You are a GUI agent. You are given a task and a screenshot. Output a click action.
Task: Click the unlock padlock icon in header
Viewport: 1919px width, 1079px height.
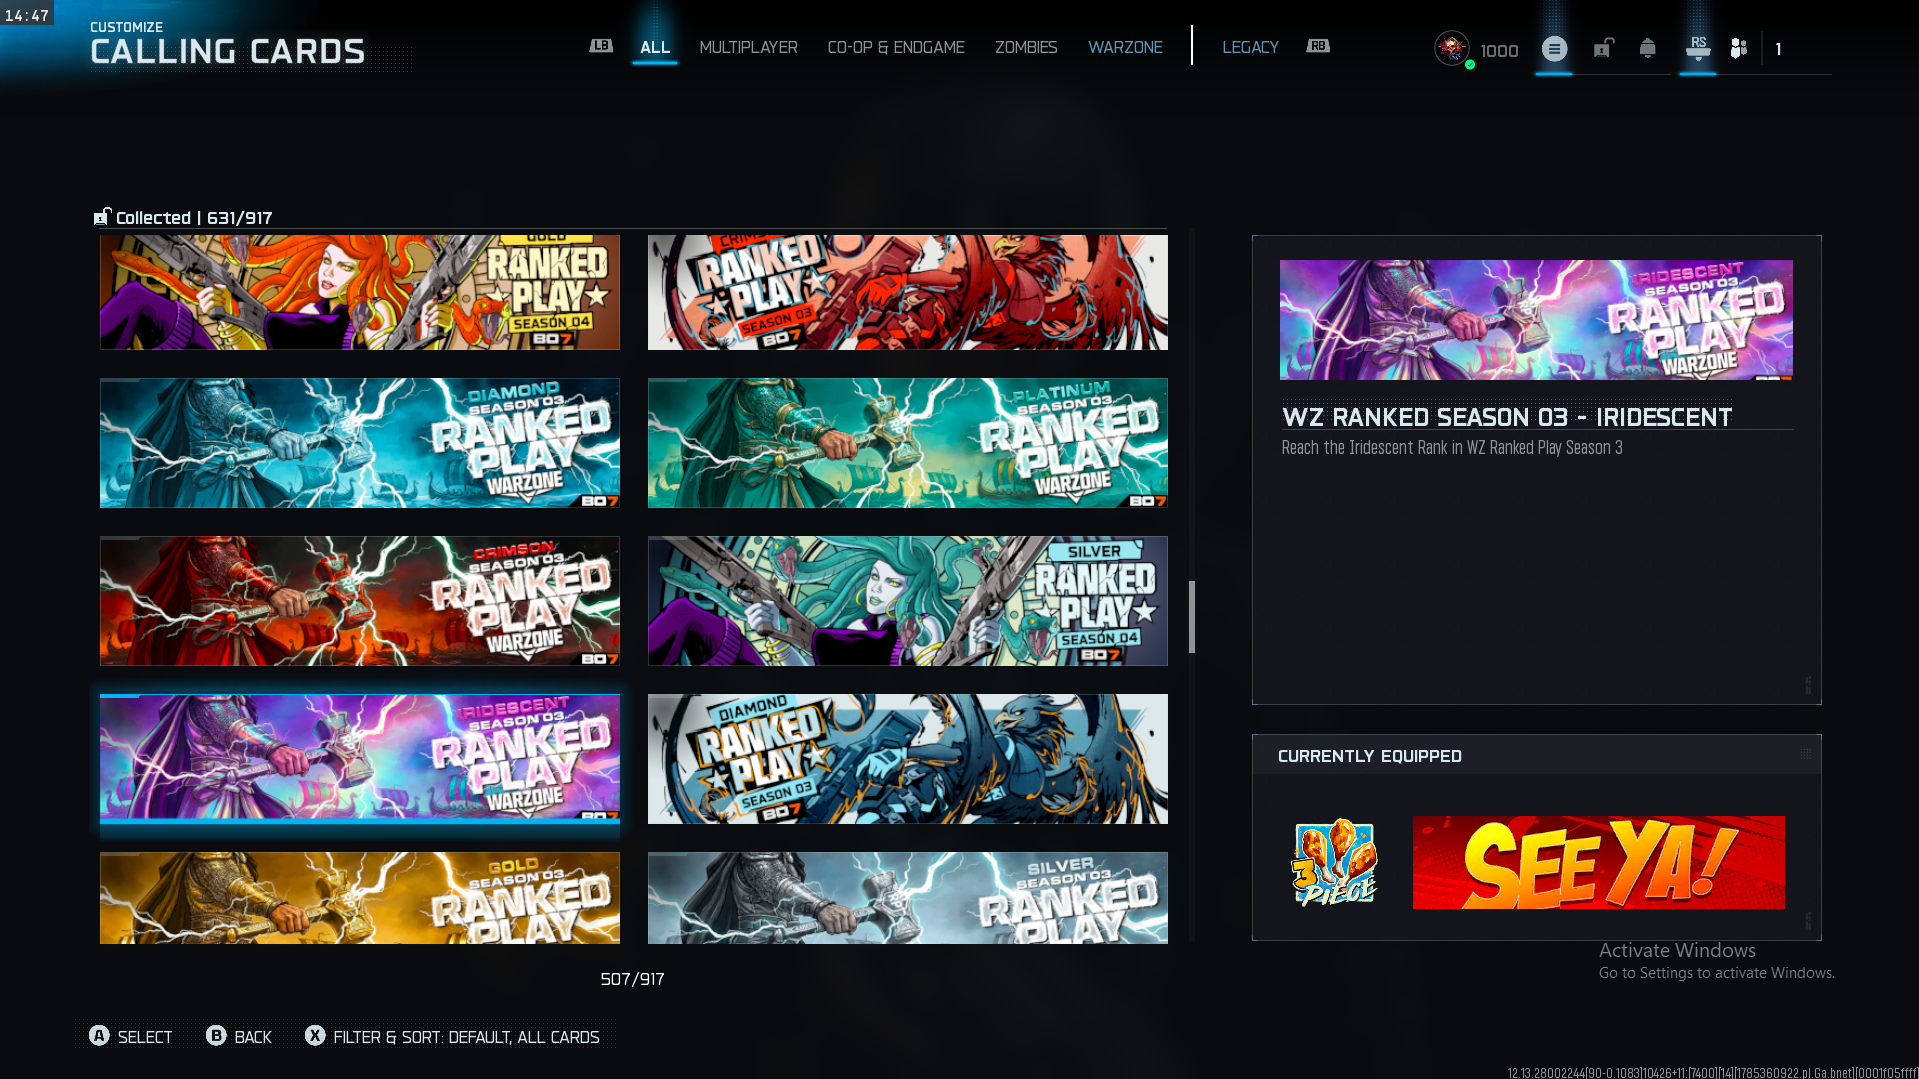(x=1603, y=48)
